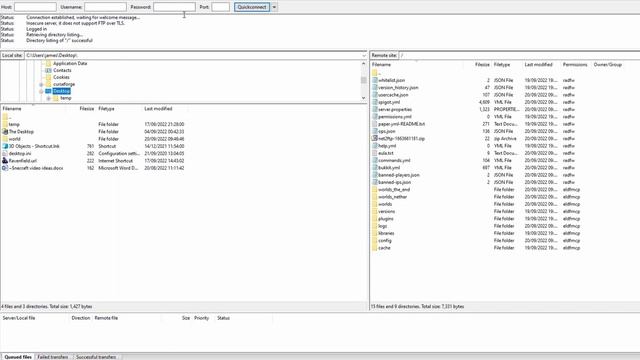Switch to the Failed transfers tab
The image size is (640, 360).
pyautogui.click(x=53, y=357)
